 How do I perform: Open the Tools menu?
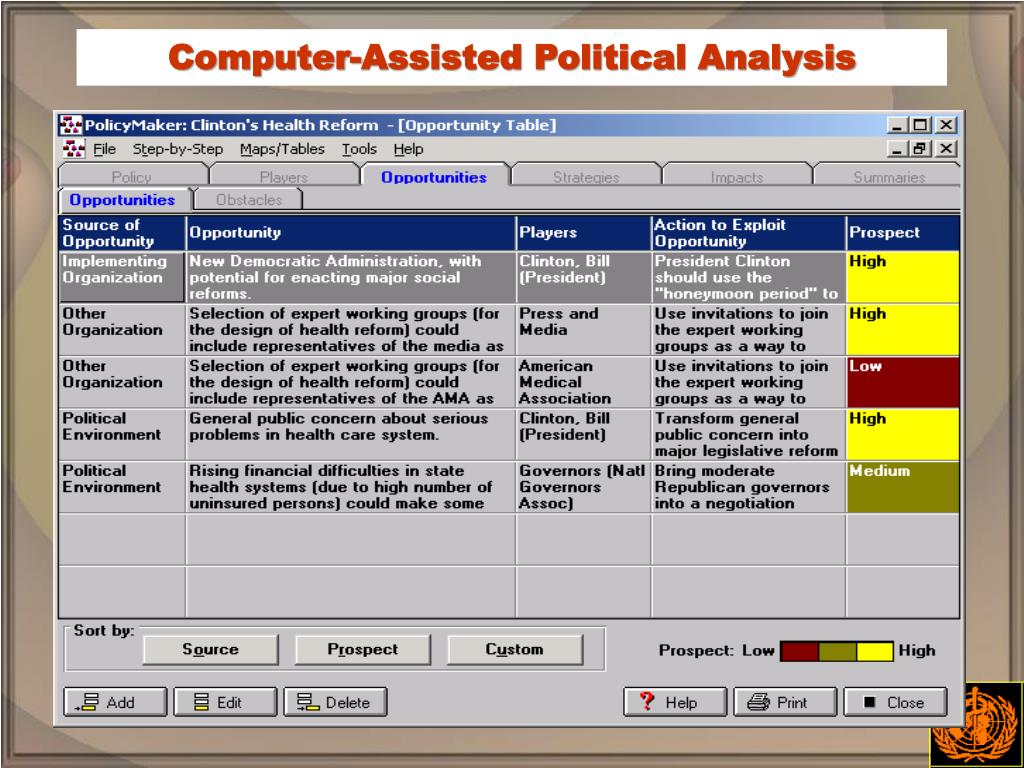click(359, 149)
